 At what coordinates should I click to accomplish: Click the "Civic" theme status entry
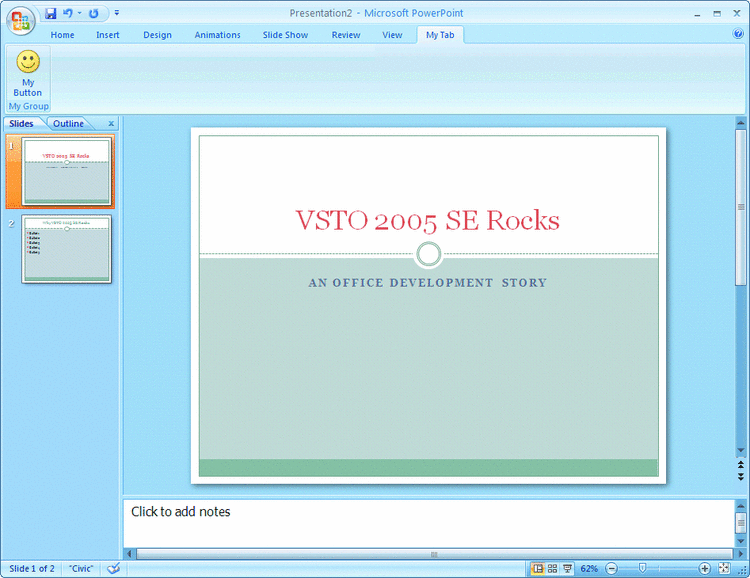pos(81,568)
